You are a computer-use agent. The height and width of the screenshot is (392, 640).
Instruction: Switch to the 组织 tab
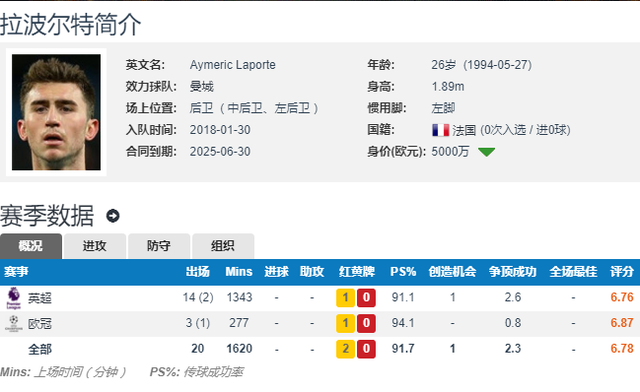[x=223, y=246]
